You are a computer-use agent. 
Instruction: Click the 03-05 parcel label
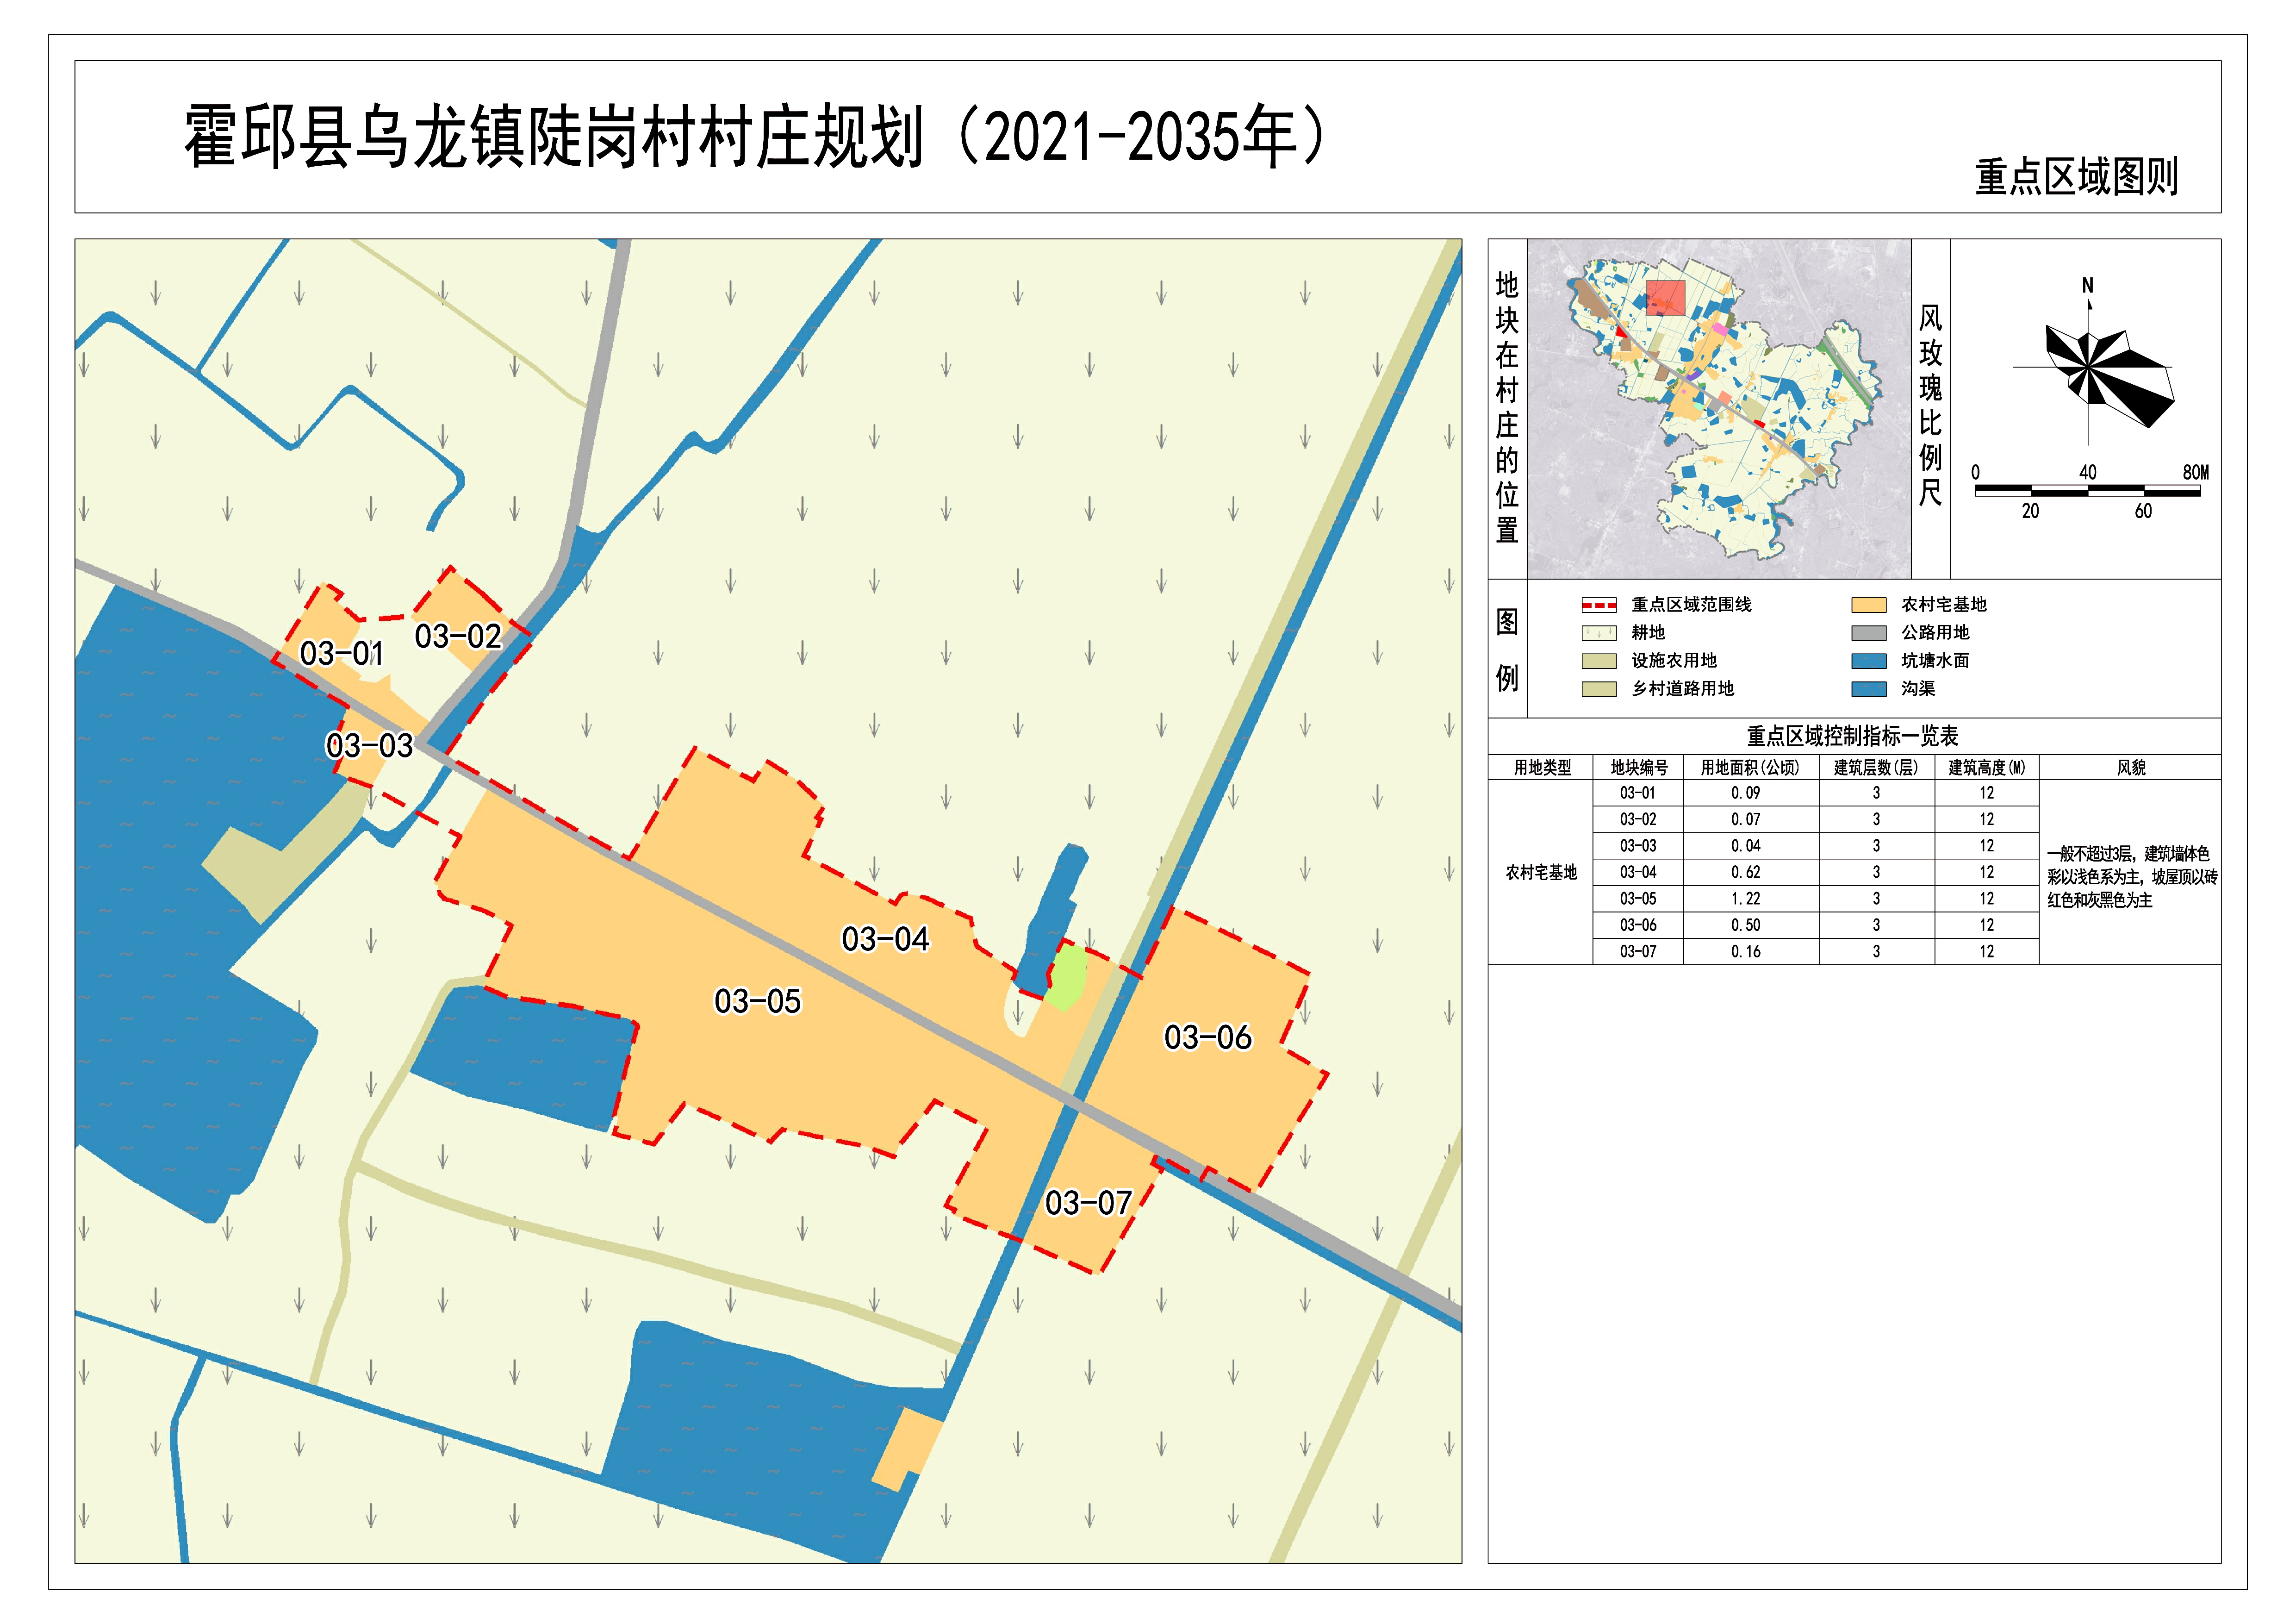click(x=757, y=1001)
